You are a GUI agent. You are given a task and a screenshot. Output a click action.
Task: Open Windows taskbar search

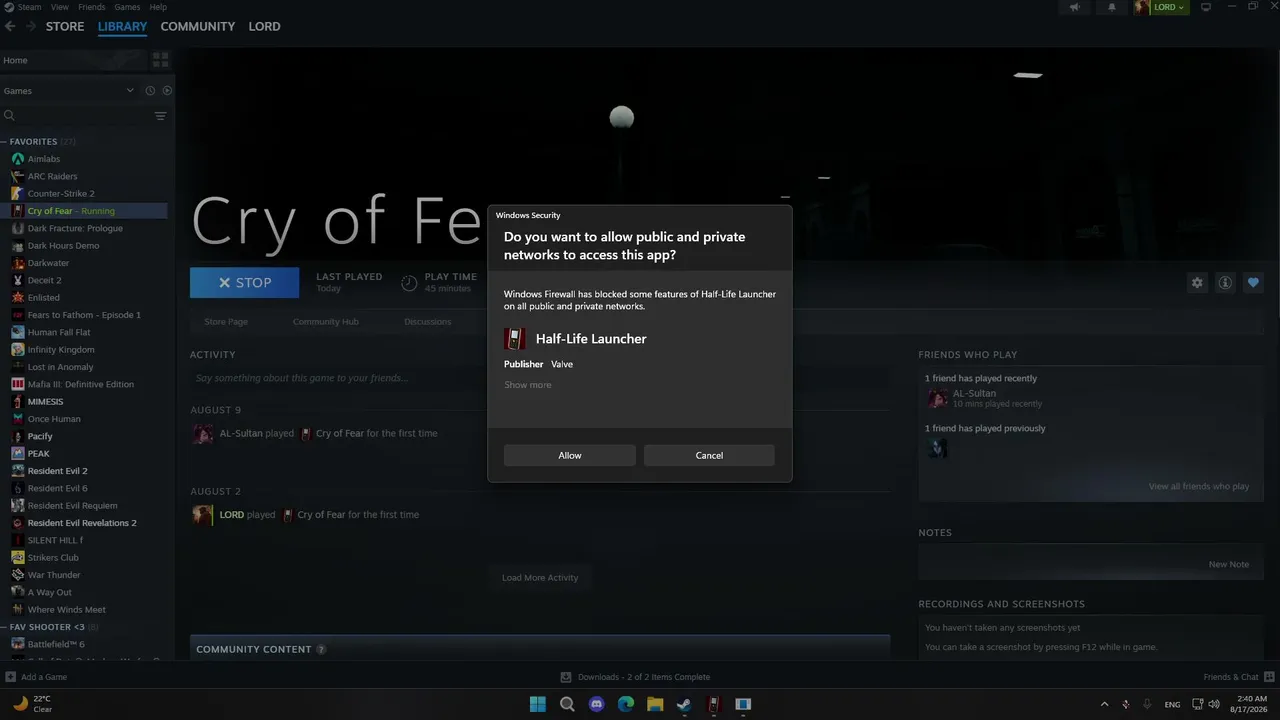(567, 704)
